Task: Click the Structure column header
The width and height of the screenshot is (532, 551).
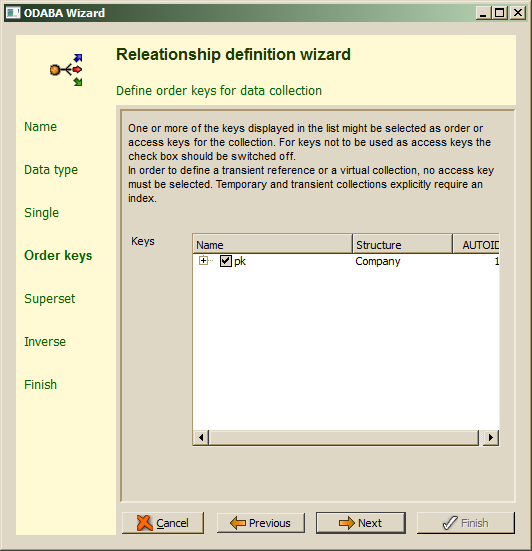Action: tap(402, 244)
